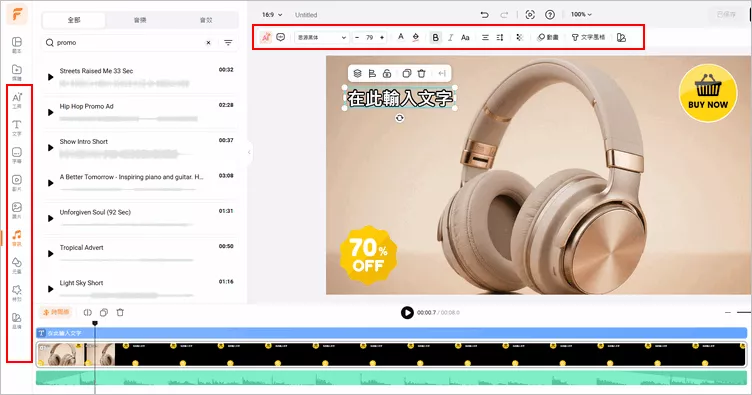The image size is (752, 395).
Task: Open the Text style (文字風格) options
Action: (588, 37)
